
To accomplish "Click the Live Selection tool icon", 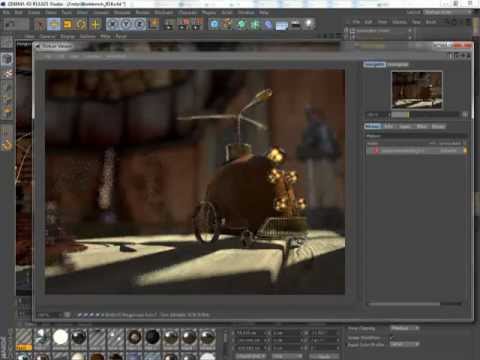I will tap(40, 24).
